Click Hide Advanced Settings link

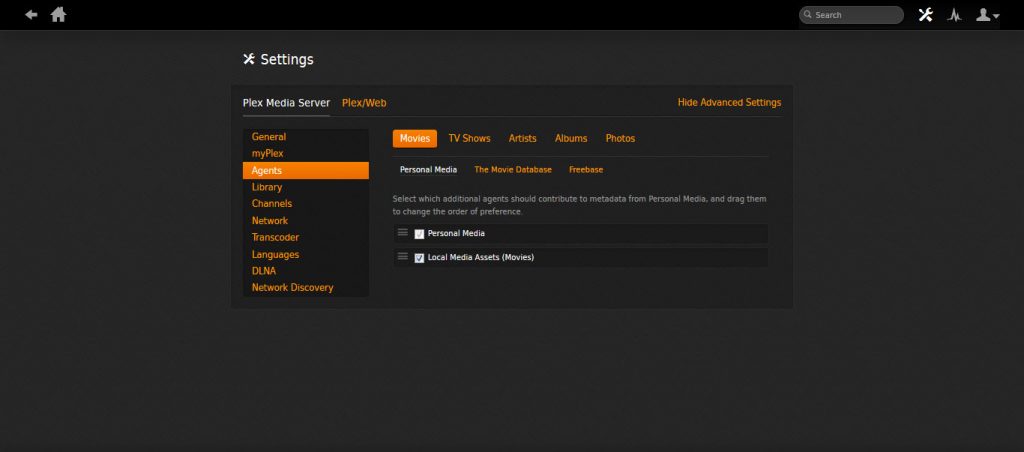click(x=729, y=103)
